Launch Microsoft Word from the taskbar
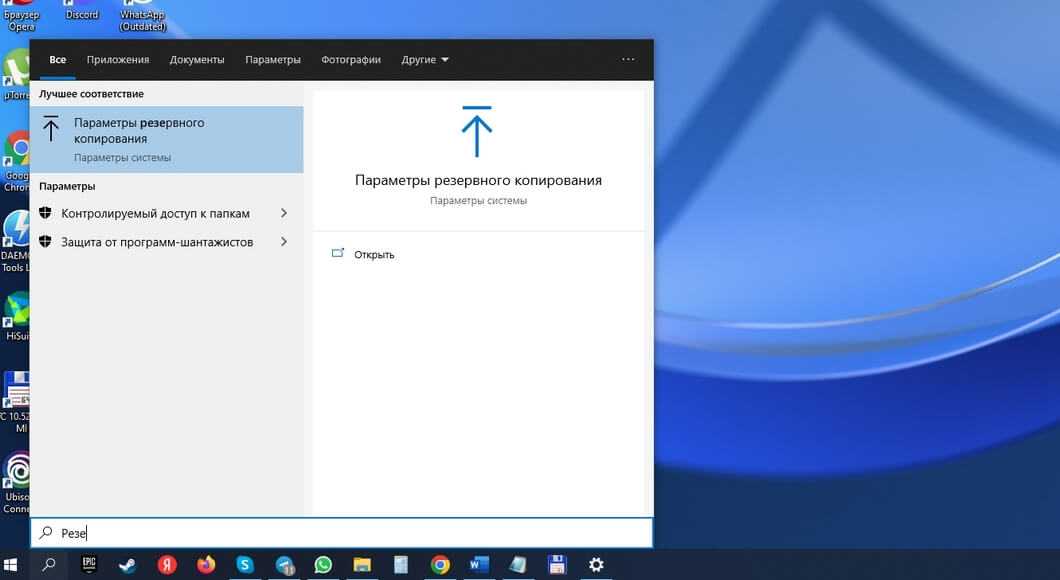 coord(479,565)
